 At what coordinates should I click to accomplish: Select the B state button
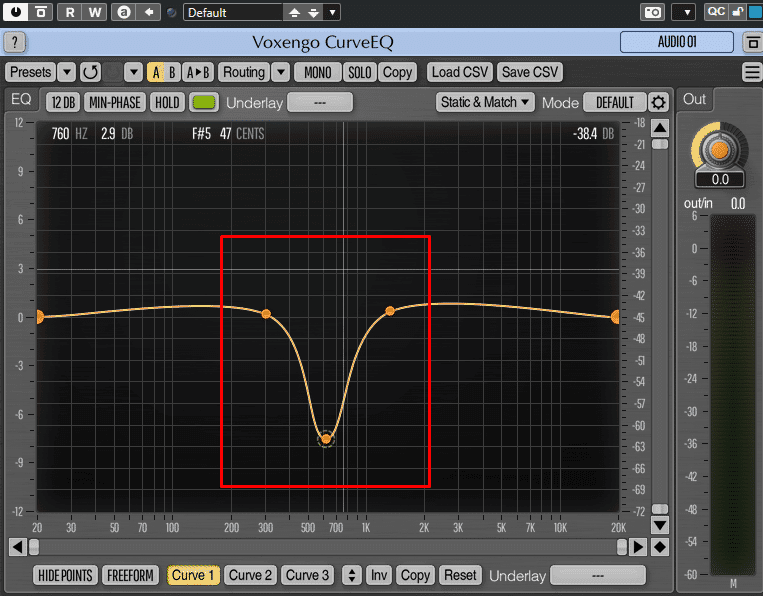172,72
